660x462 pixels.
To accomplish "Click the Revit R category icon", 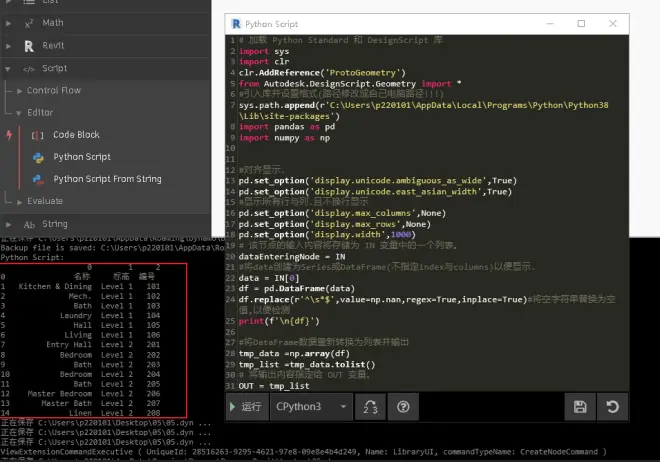I will (x=29, y=46).
